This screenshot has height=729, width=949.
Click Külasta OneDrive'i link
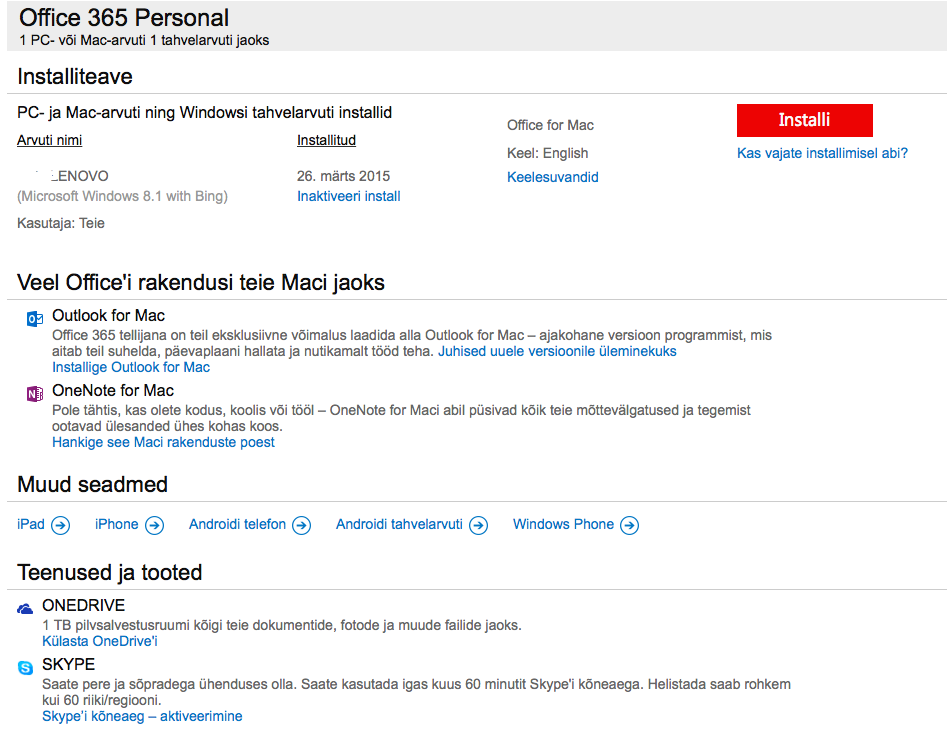(100, 641)
